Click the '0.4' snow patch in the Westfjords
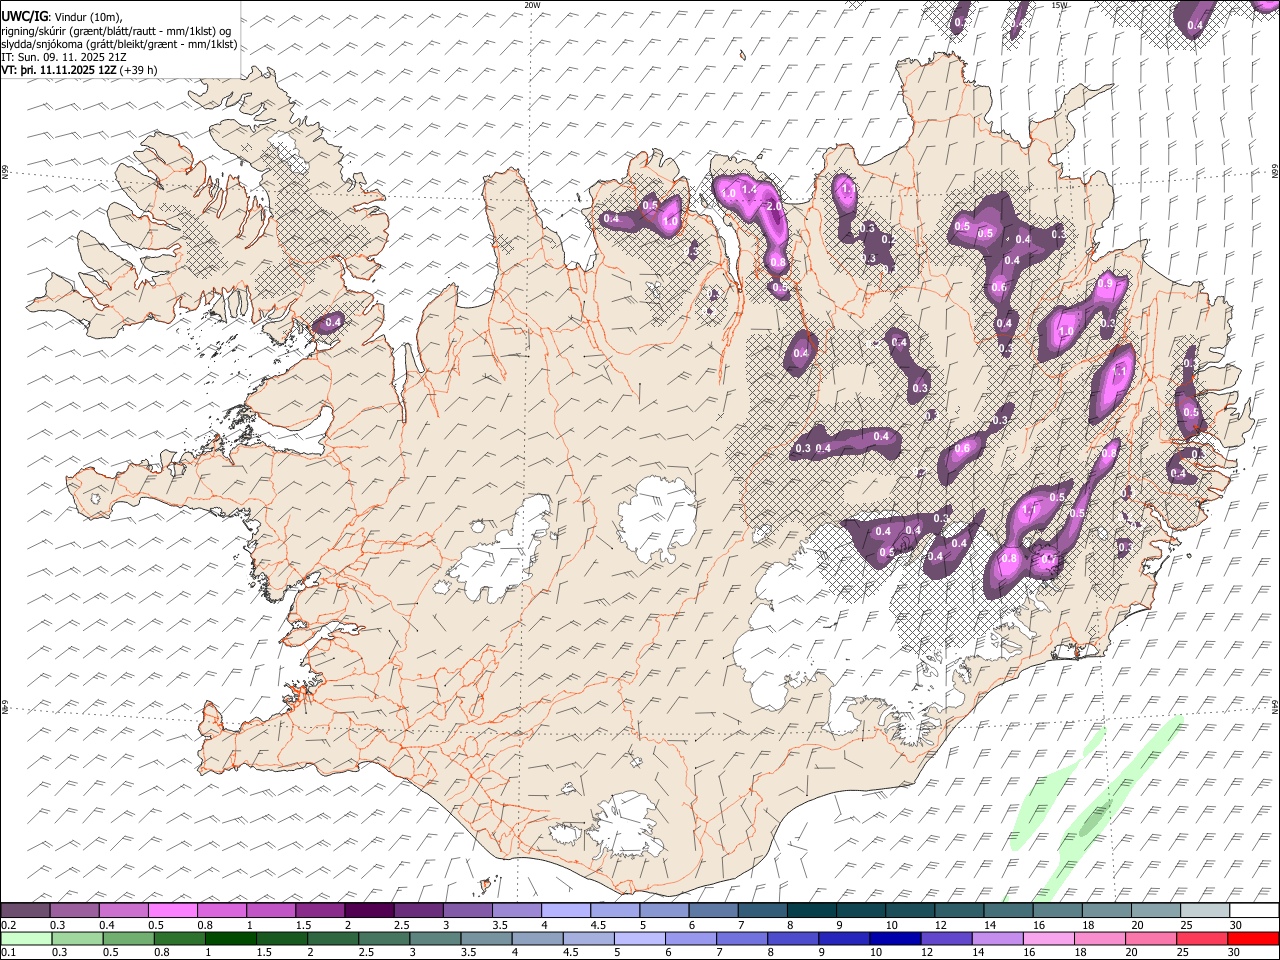The image size is (1280, 960). click(x=330, y=322)
